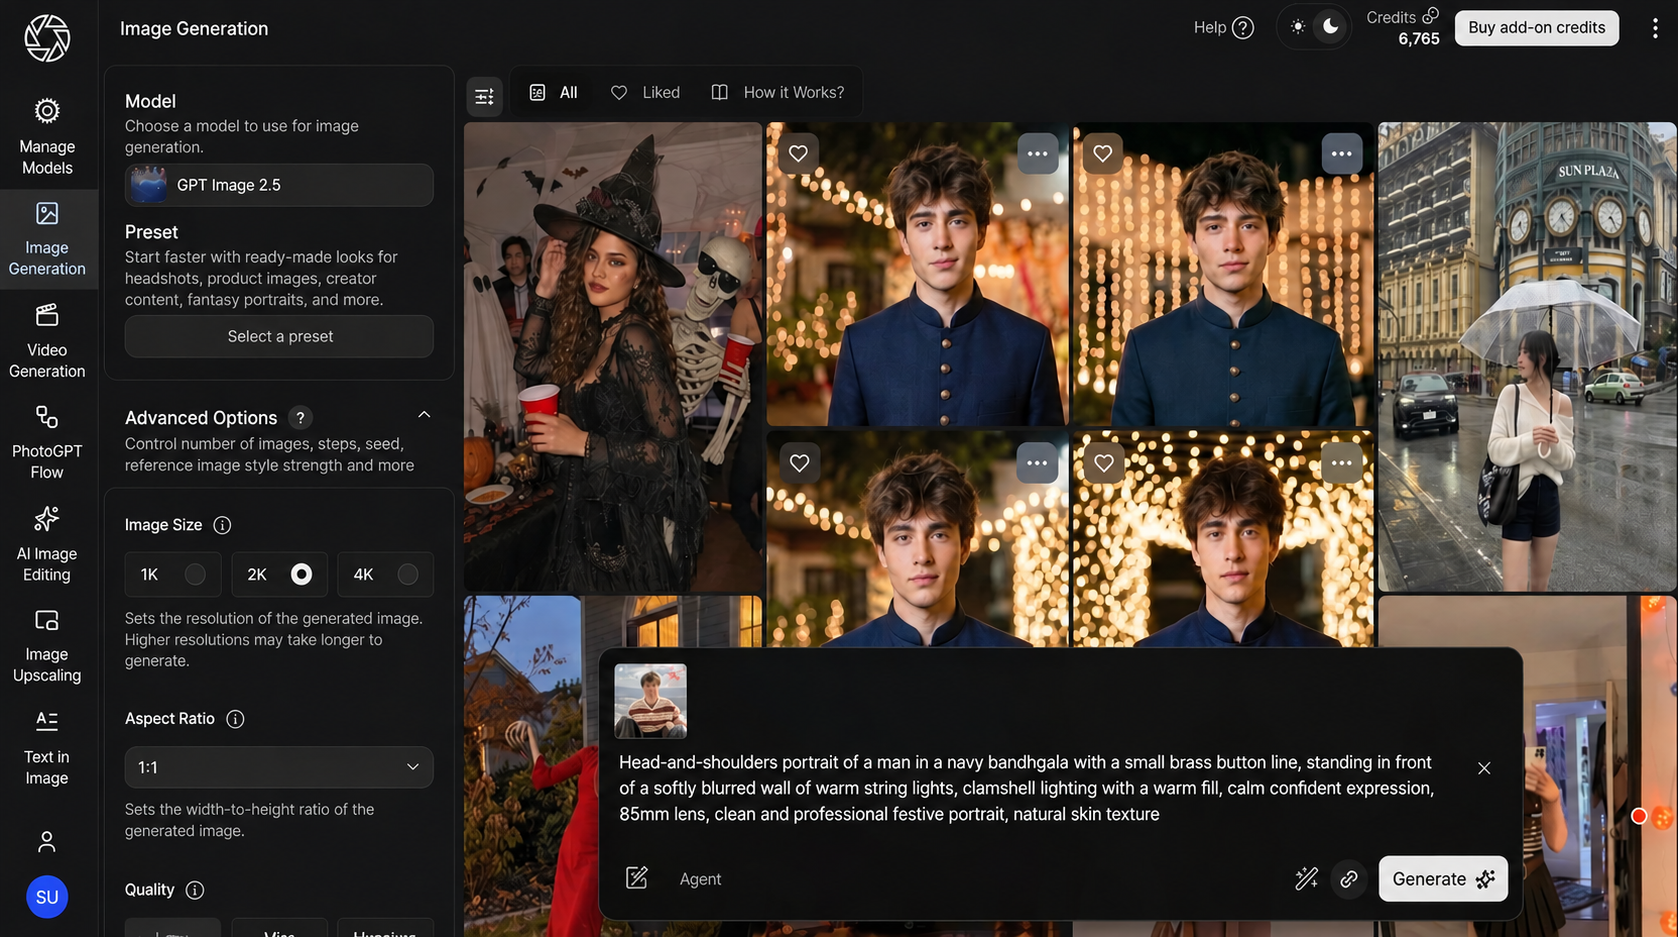Switch to light theme
This screenshot has width=1678, height=937.
[x=1297, y=27]
